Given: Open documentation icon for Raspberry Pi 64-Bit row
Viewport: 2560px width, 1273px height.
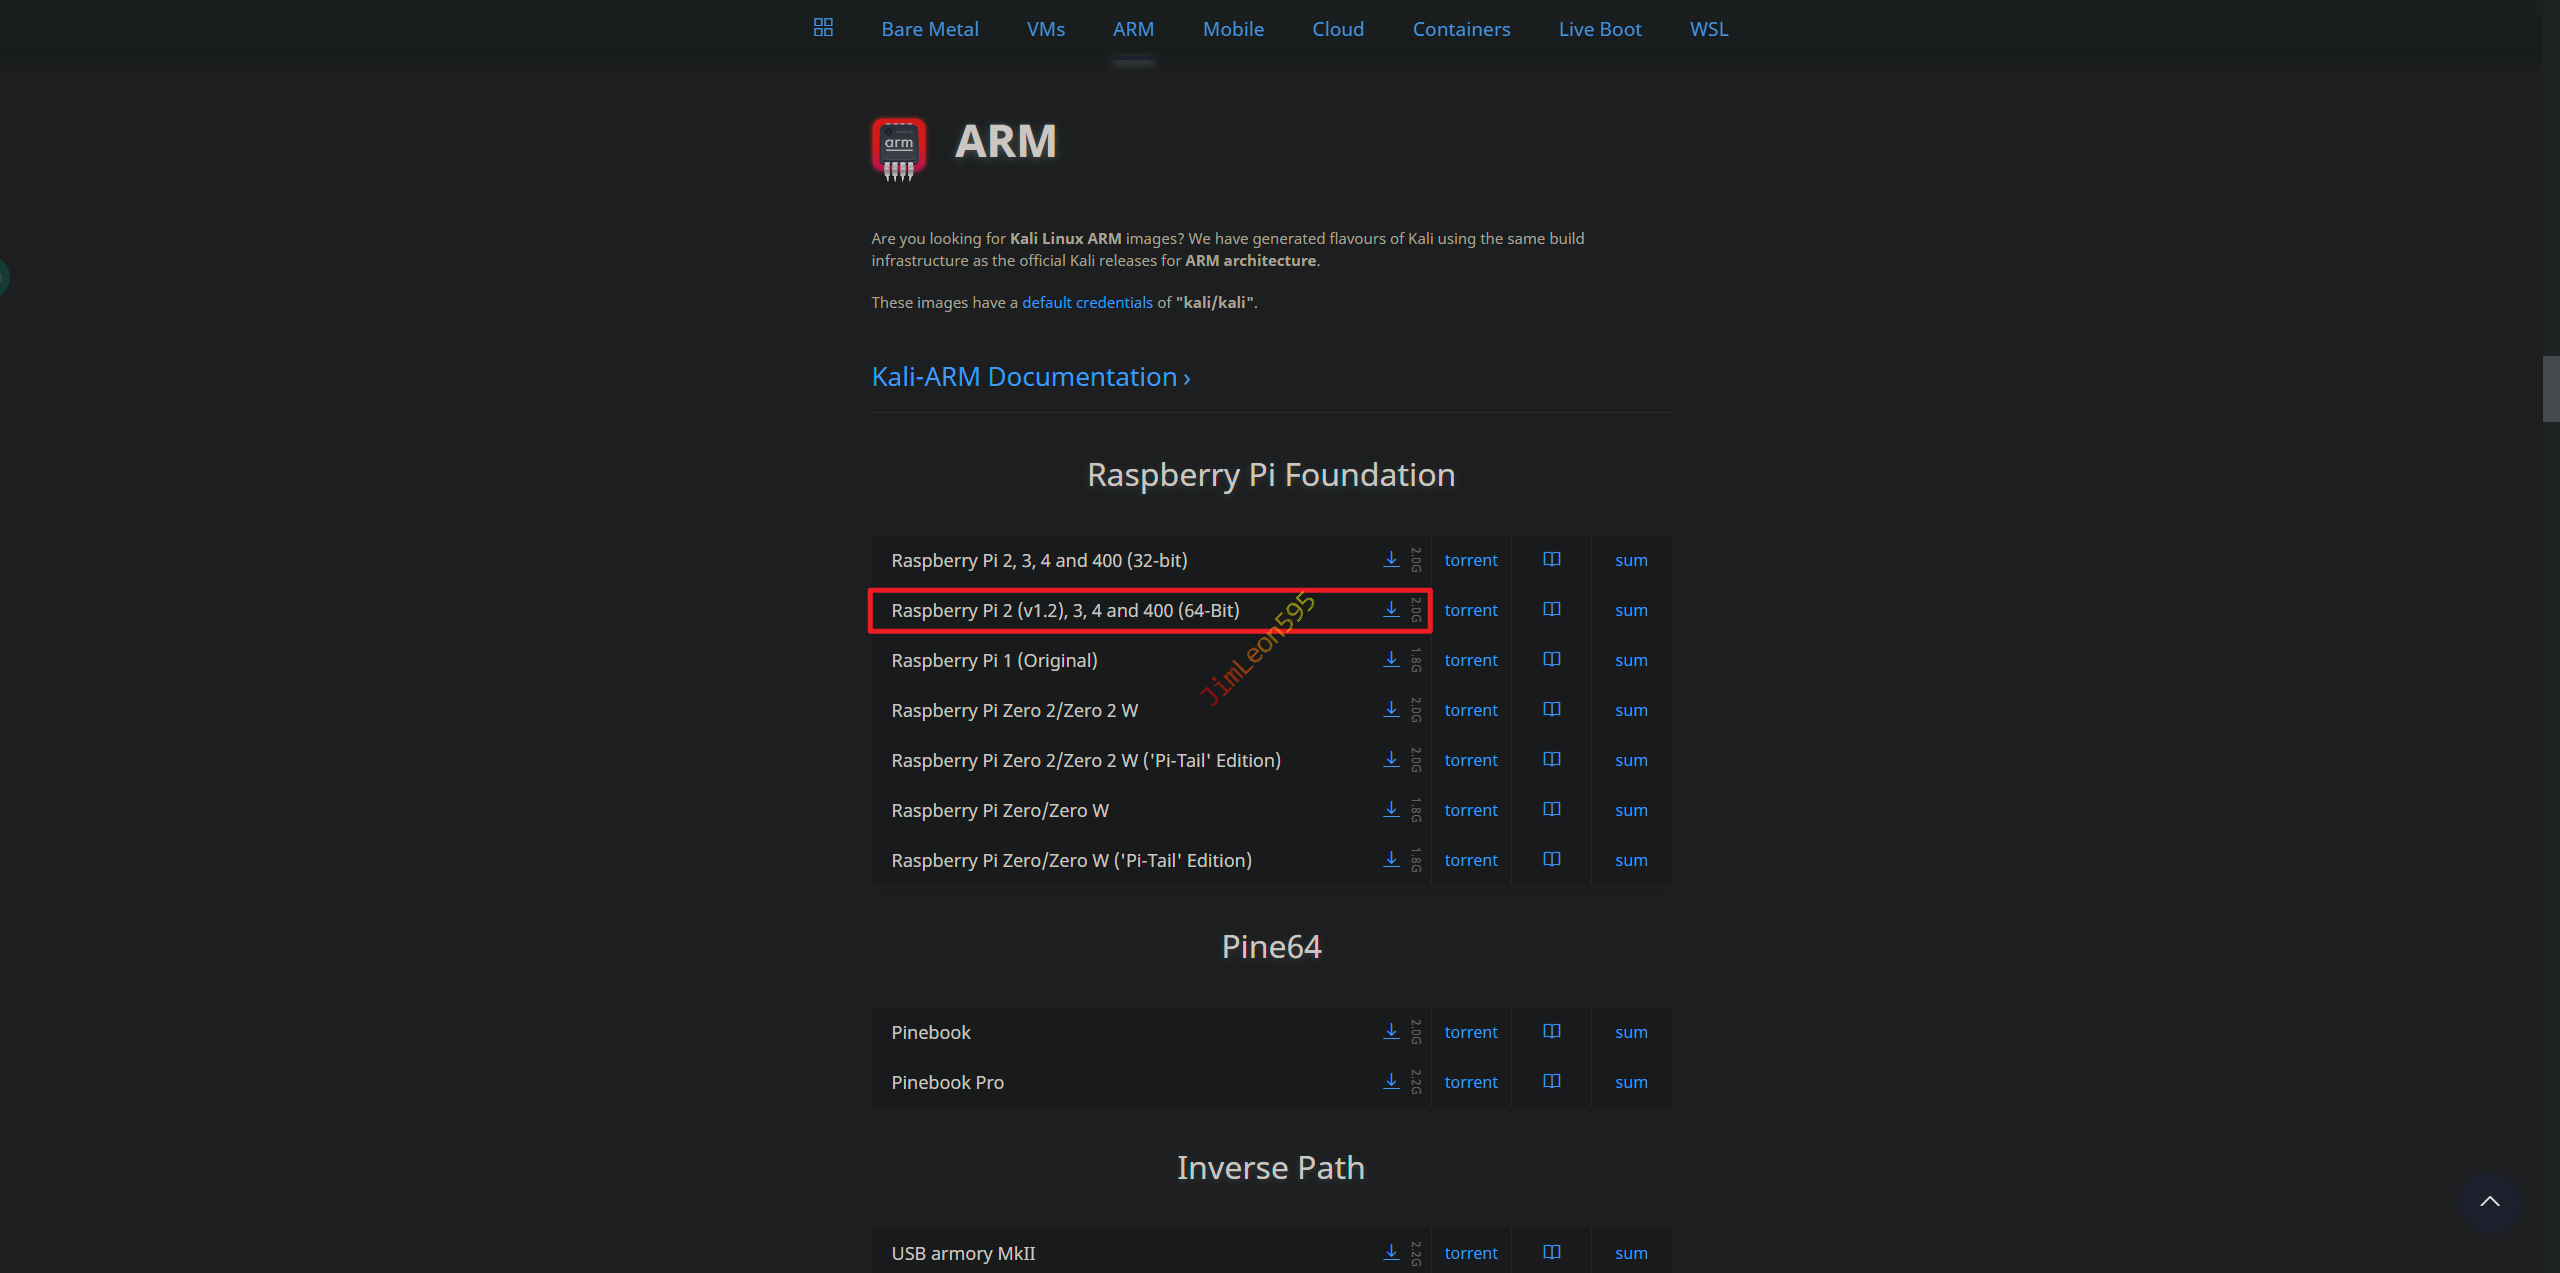Looking at the screenshot, I should pos(1551,609).
